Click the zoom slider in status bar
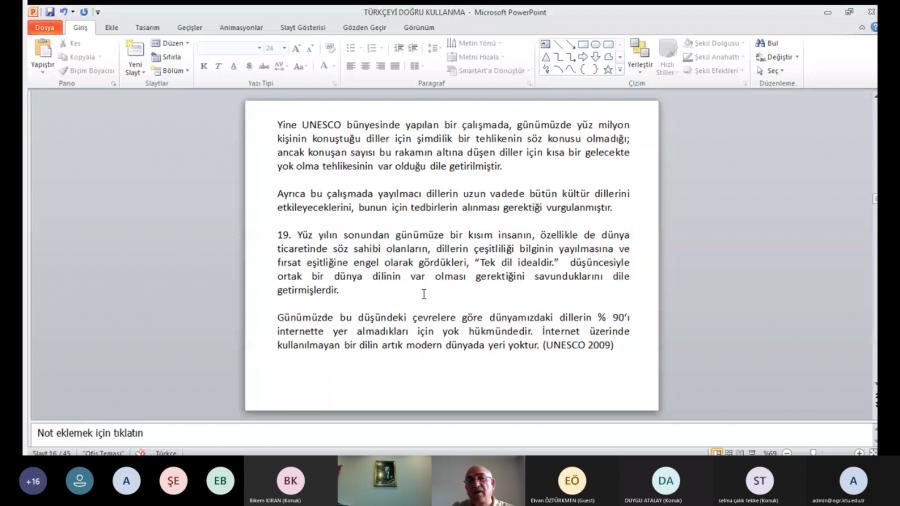This screenshot has height=506, width=900. 812,453
